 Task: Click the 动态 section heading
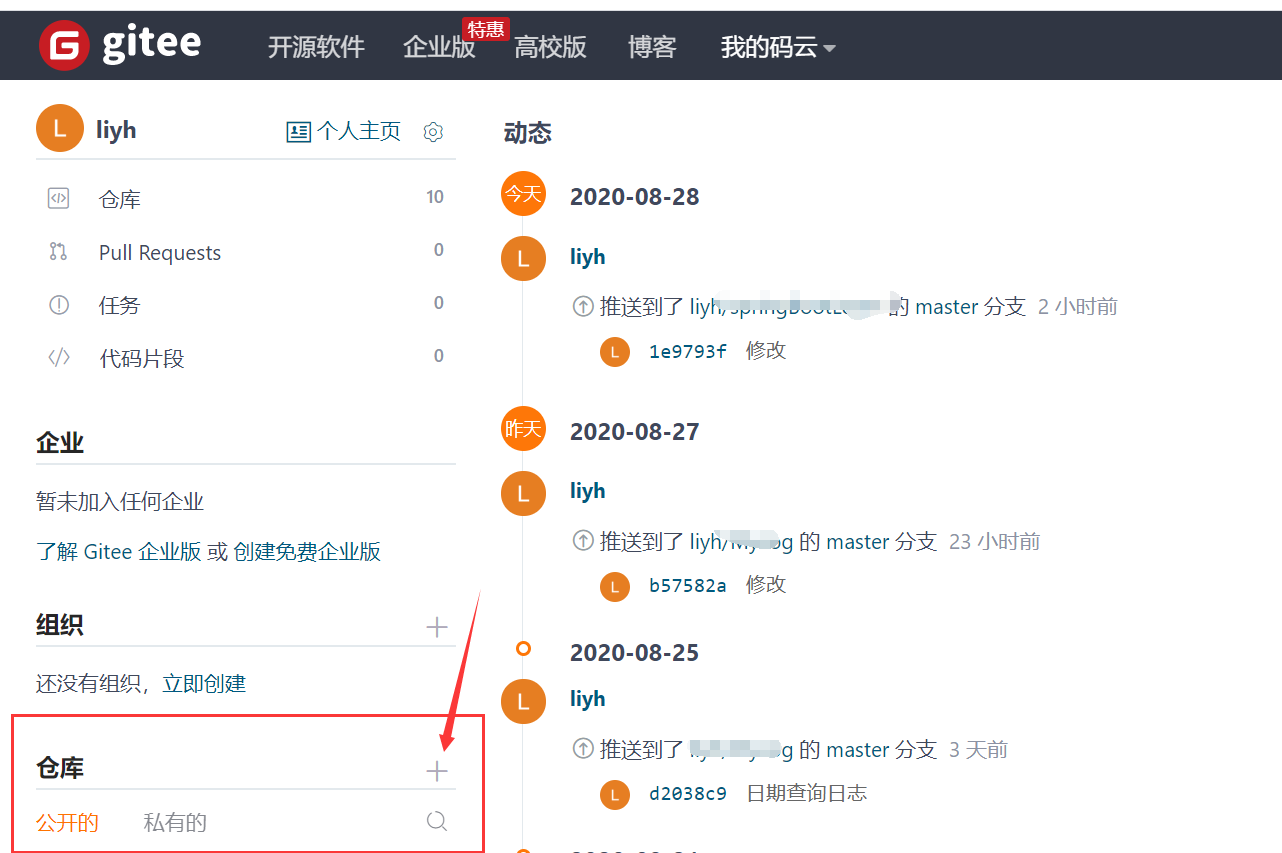coord(528,134)
